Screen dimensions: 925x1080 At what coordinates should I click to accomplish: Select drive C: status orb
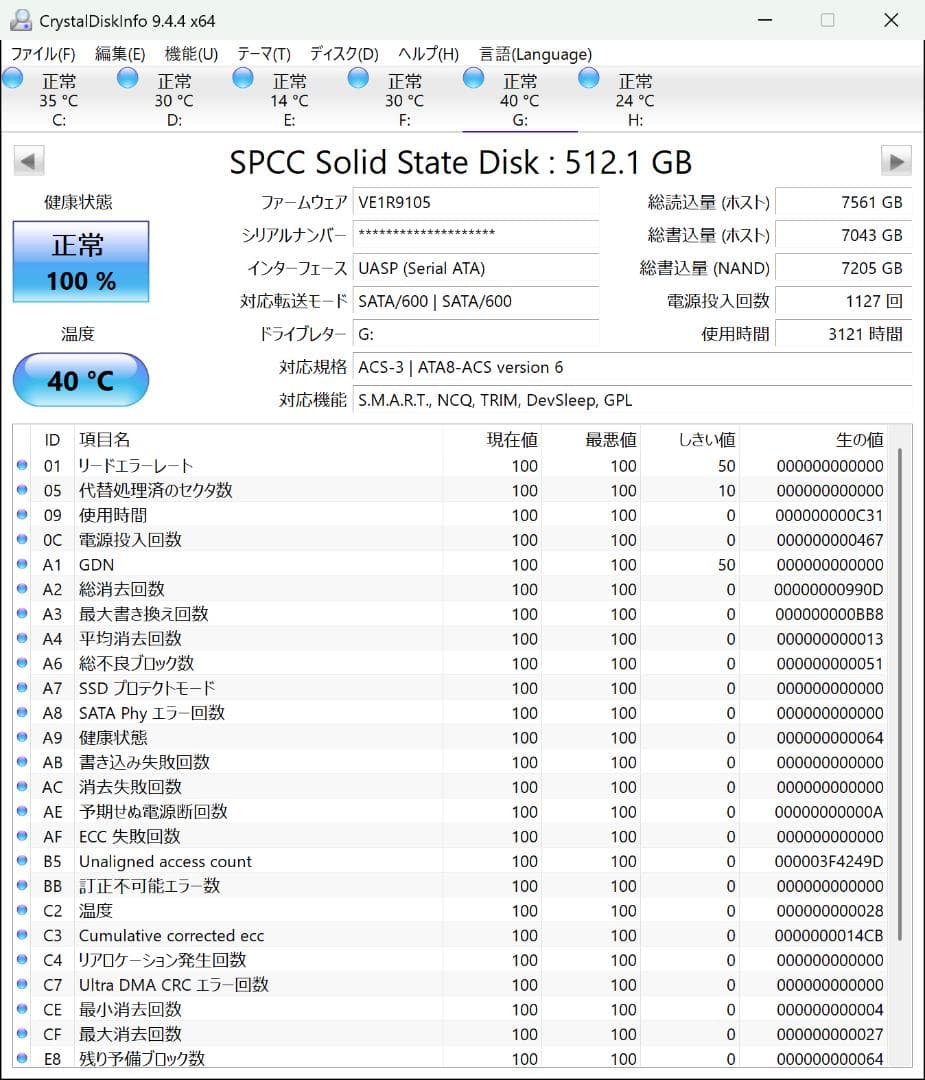(x=13, y=79)
